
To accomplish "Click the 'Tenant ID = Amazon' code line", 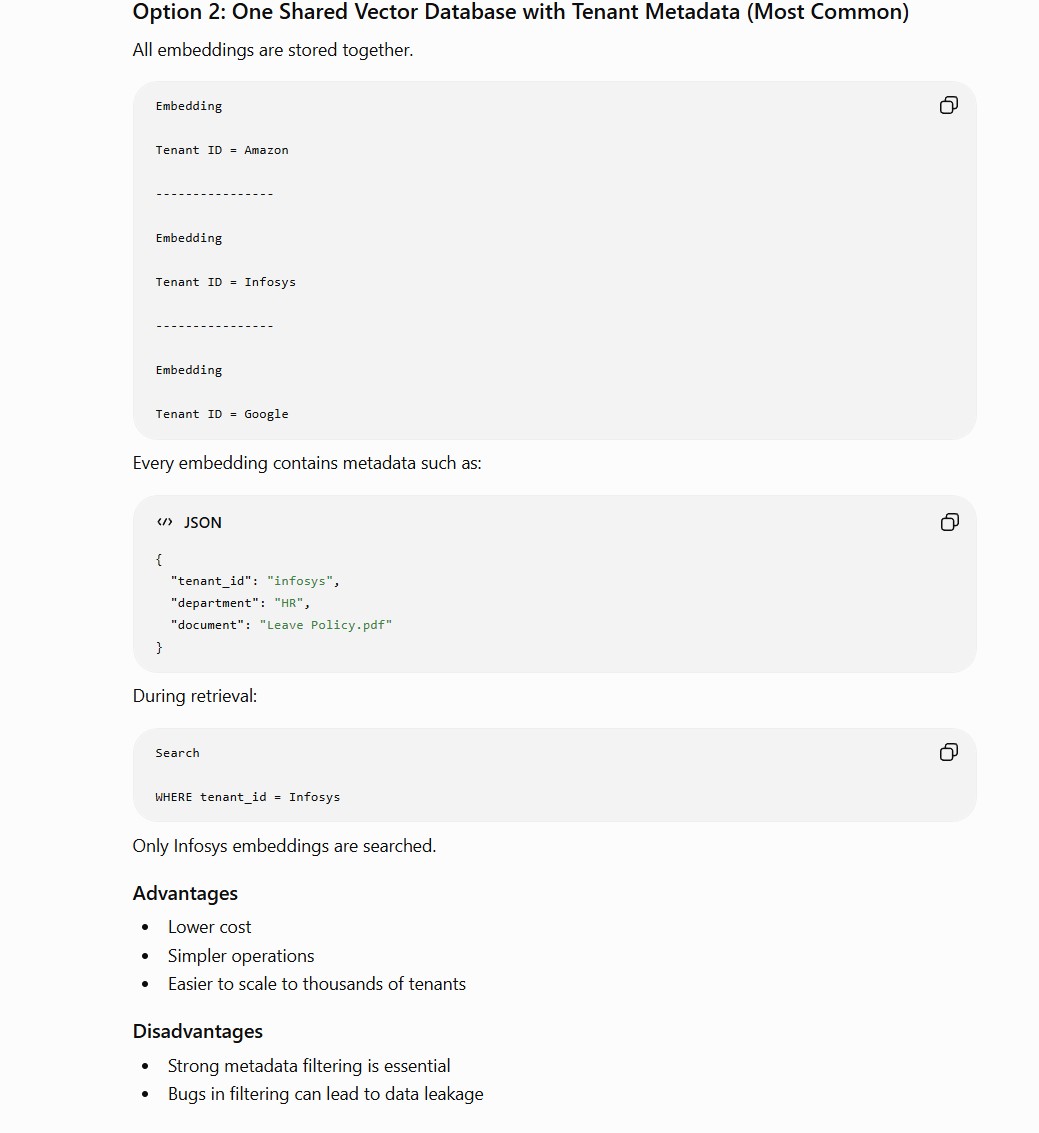I will 222,150.
